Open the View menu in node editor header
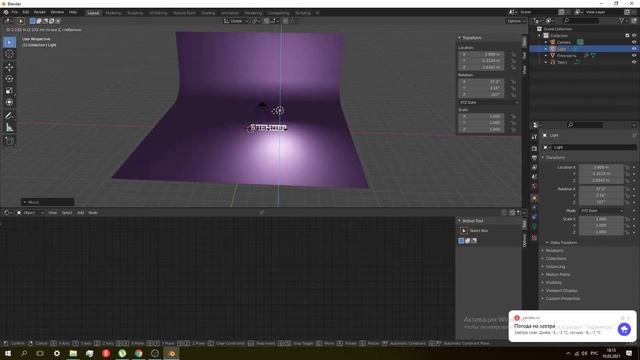The width and height of the screenshot is (640, 360). [x=53, y=213]
